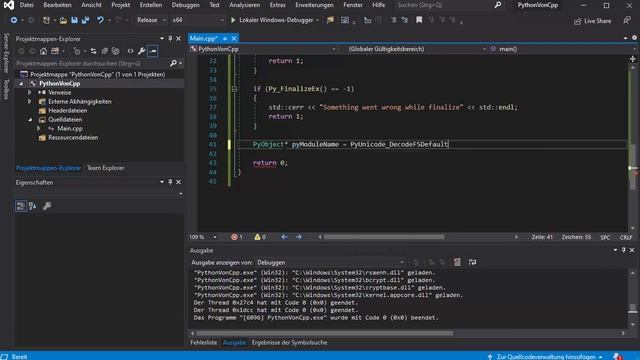The height and width of the screenshot is (360, 640).
Task: Collapse the Quelldateien folder
Action: point(30,120)
